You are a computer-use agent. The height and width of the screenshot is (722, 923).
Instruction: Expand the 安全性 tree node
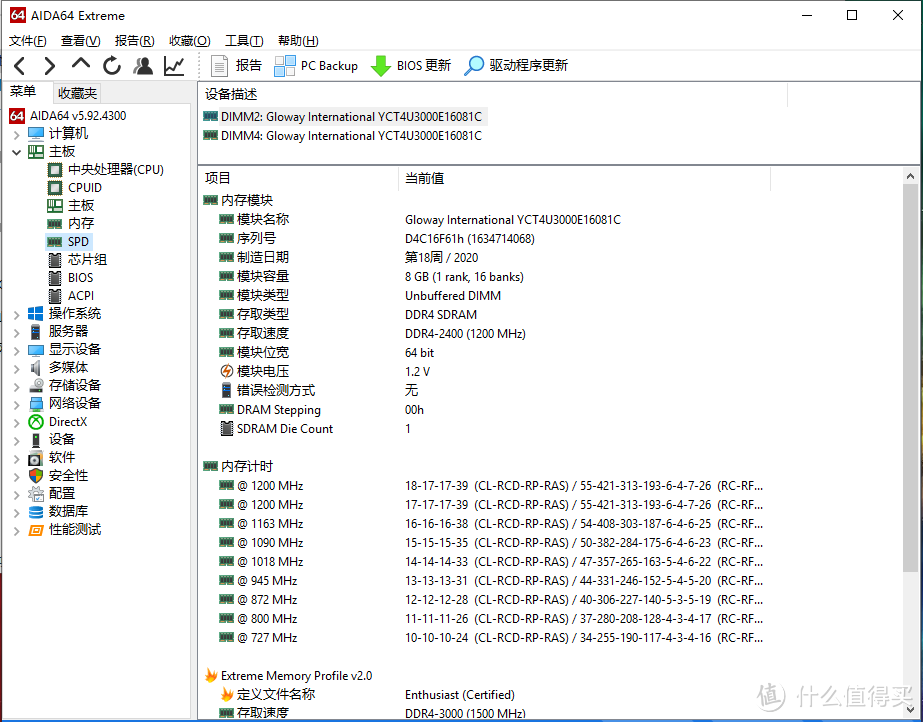16,477
